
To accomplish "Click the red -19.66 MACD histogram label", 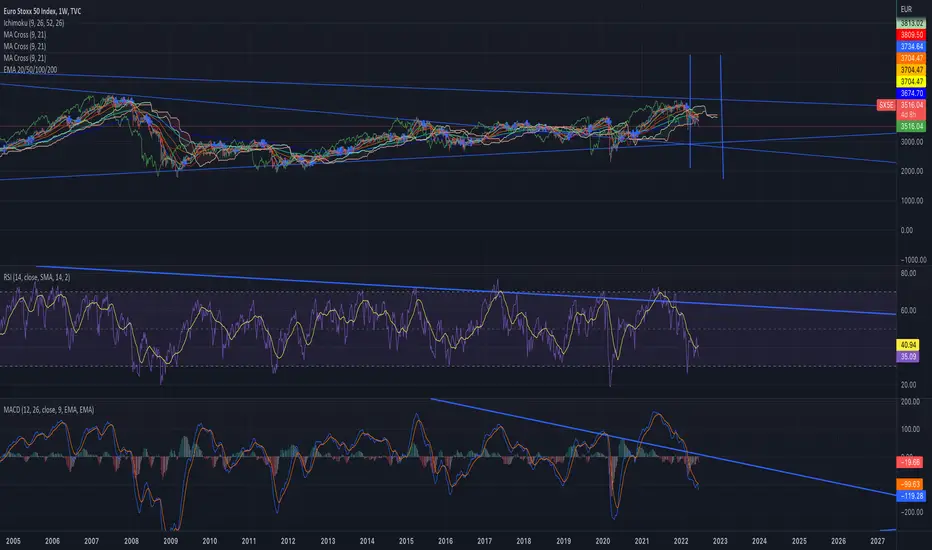I will 909,462.
